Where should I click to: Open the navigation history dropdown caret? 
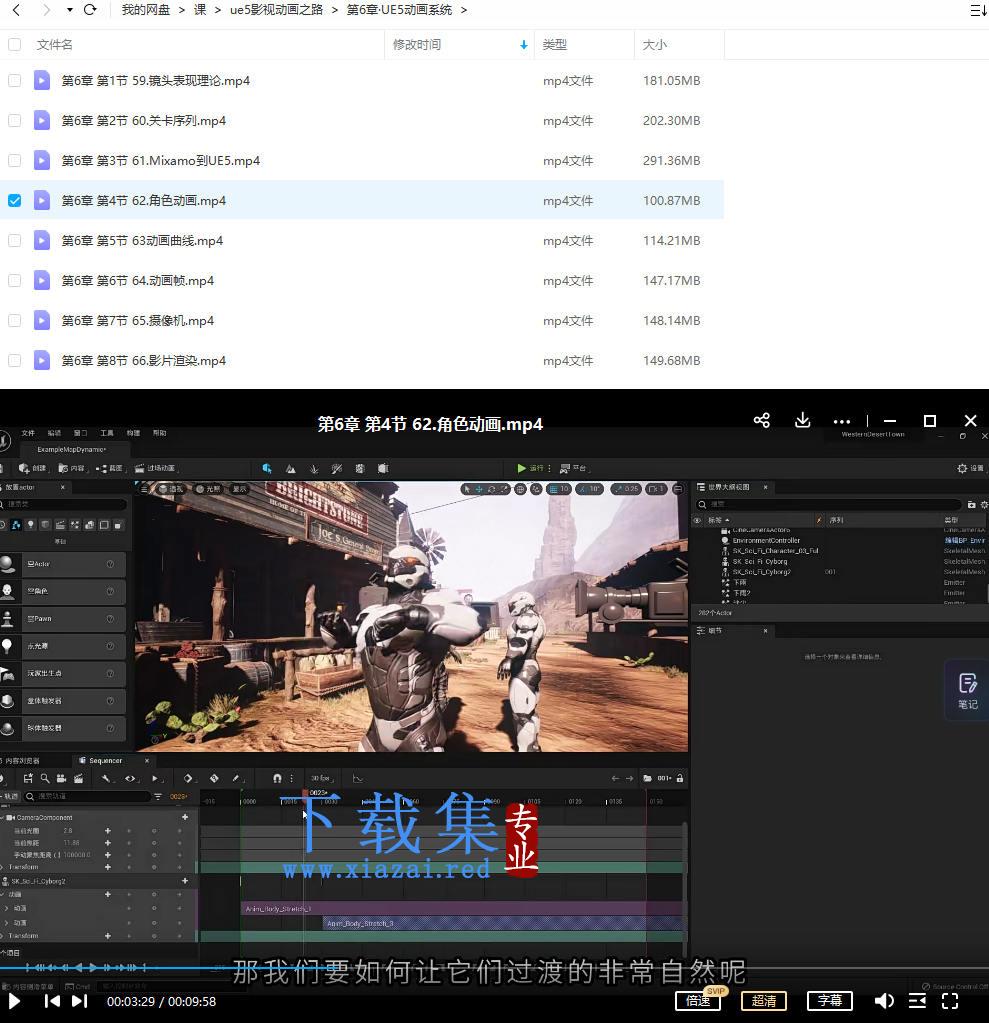coord(69,10)
